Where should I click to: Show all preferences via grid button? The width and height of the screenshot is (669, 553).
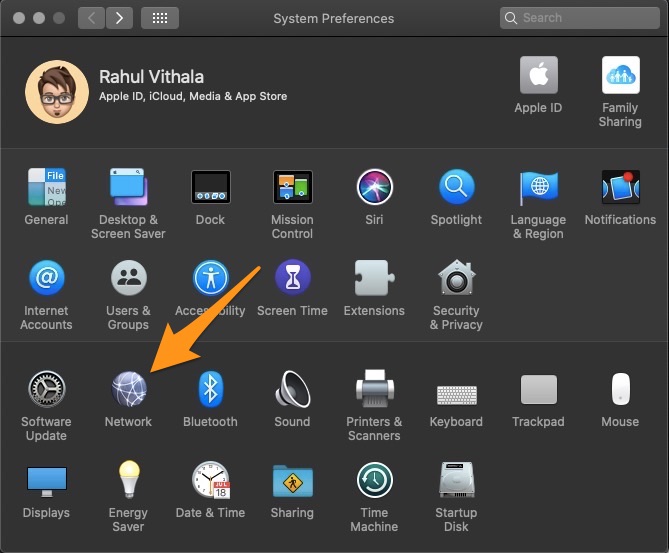pyautogui.click(x=160, y=18)
